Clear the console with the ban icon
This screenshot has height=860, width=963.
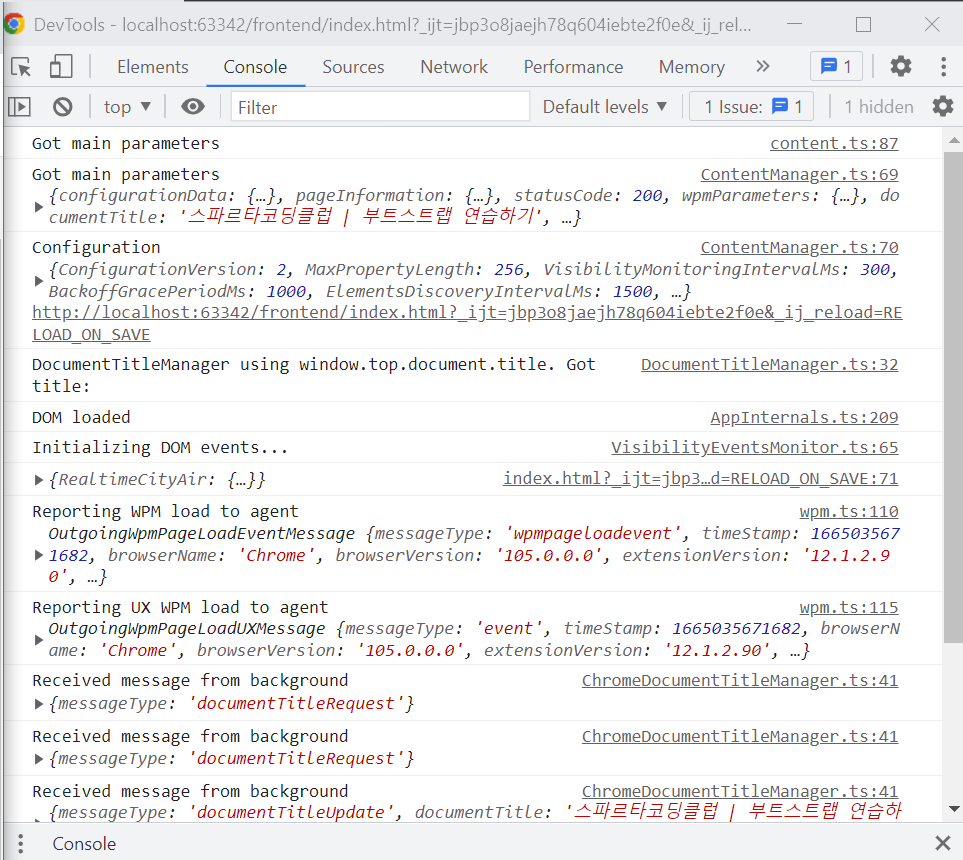[62, 107]
